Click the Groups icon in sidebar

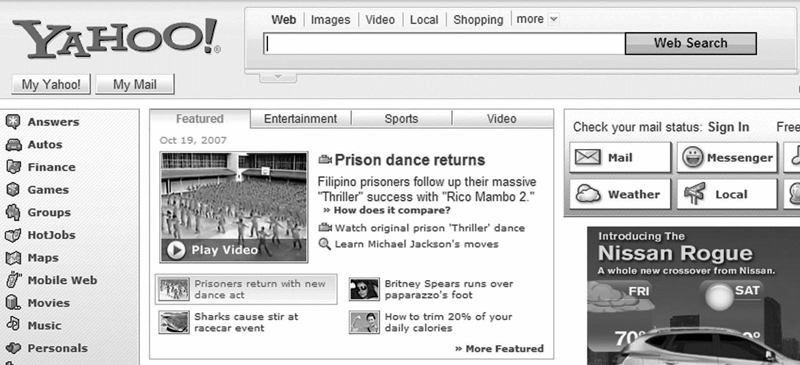pos(13,212)
